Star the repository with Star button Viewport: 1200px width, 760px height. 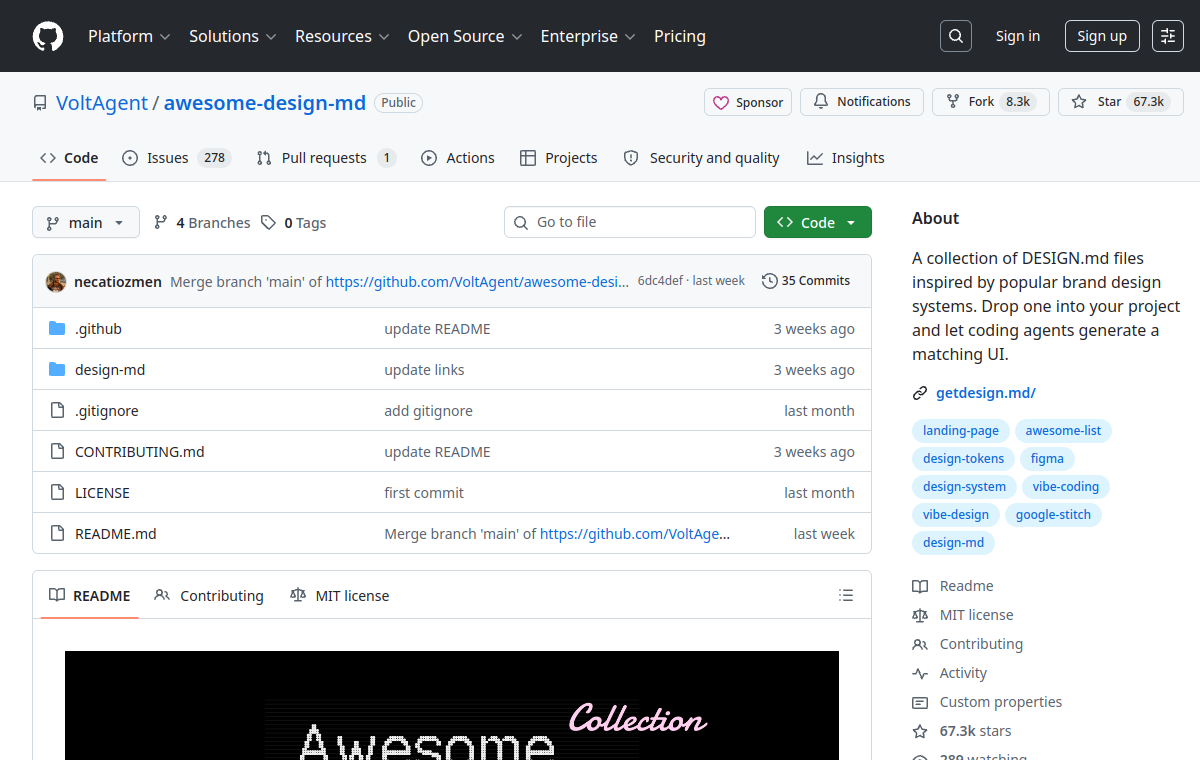click(x=1121, y=102)
